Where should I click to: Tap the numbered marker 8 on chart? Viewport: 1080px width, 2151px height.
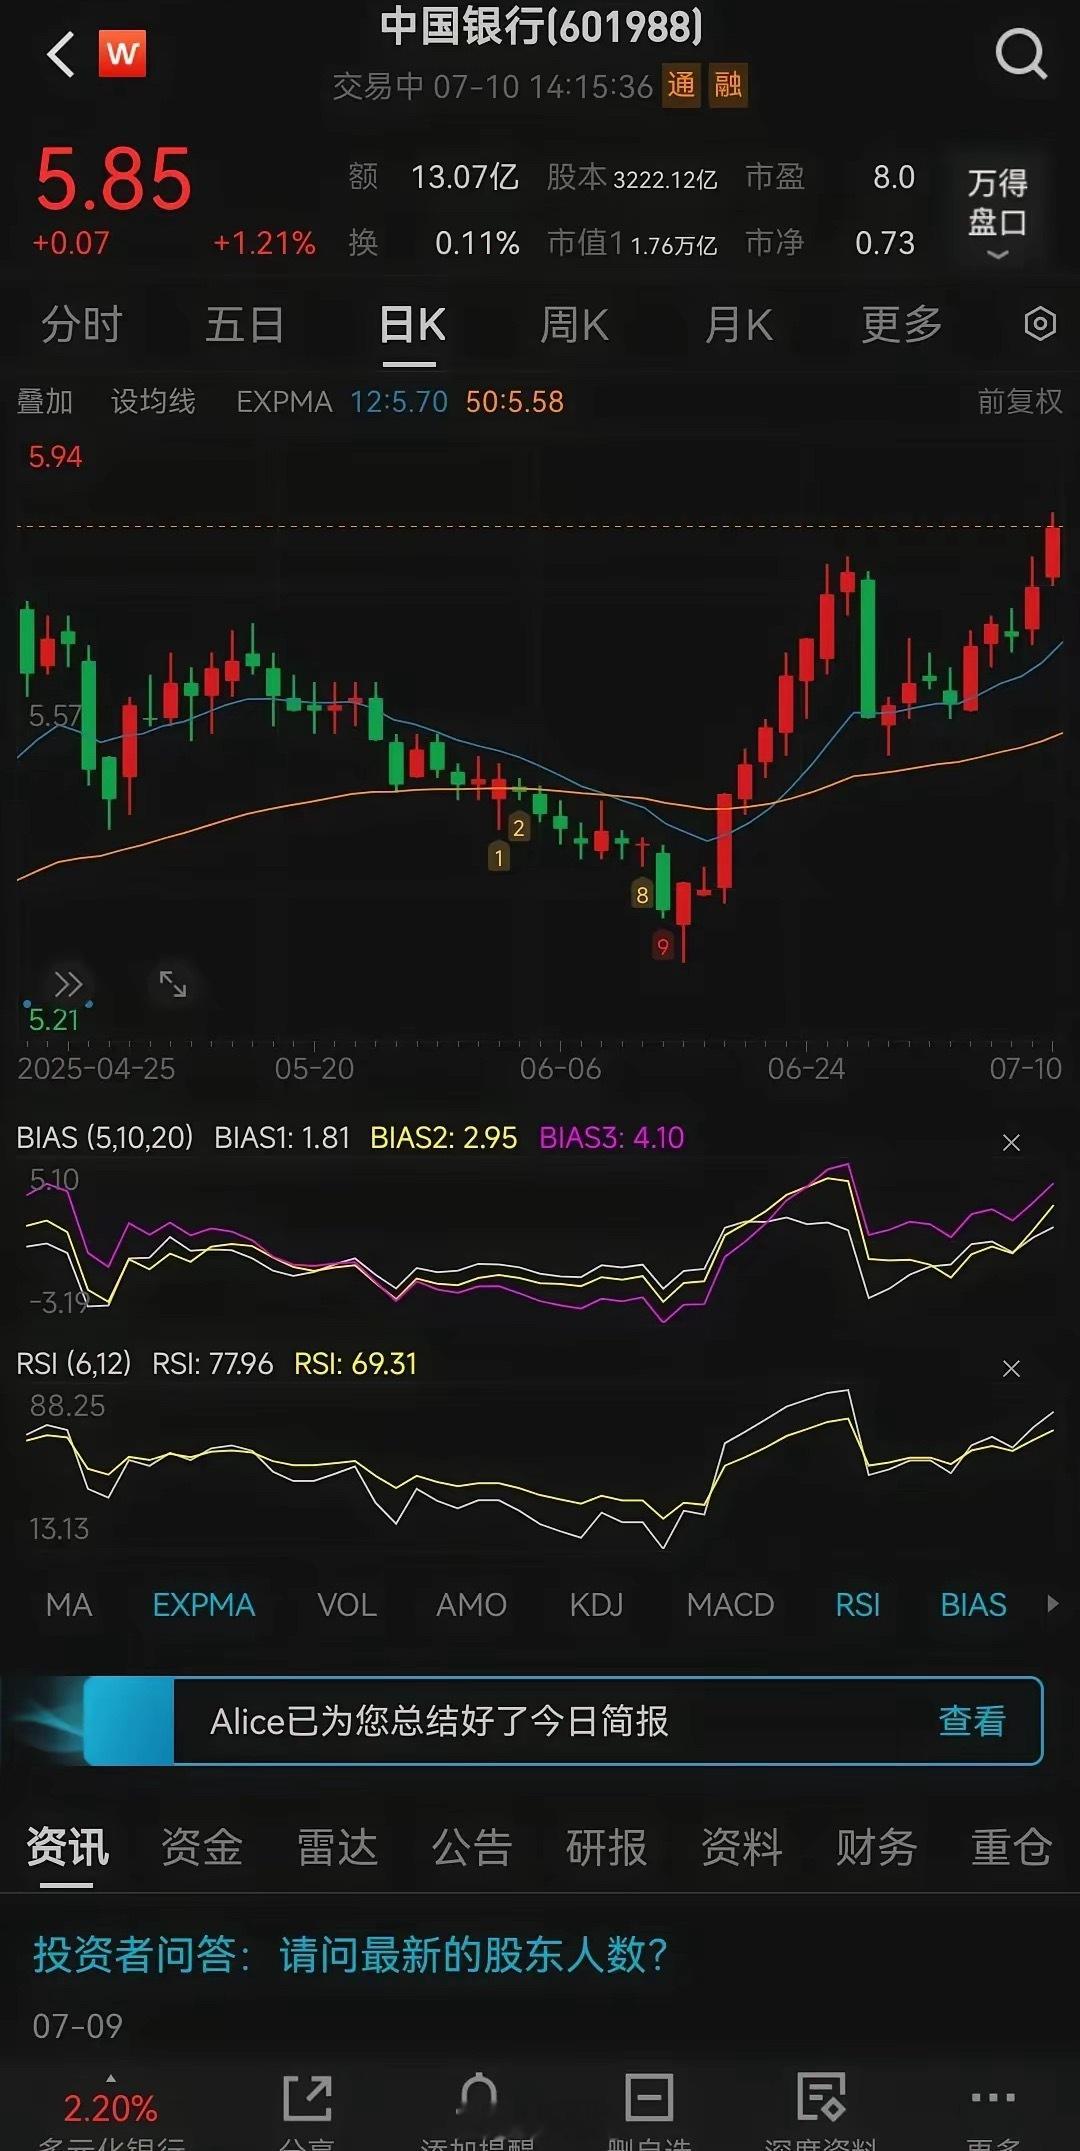point(642,894)
